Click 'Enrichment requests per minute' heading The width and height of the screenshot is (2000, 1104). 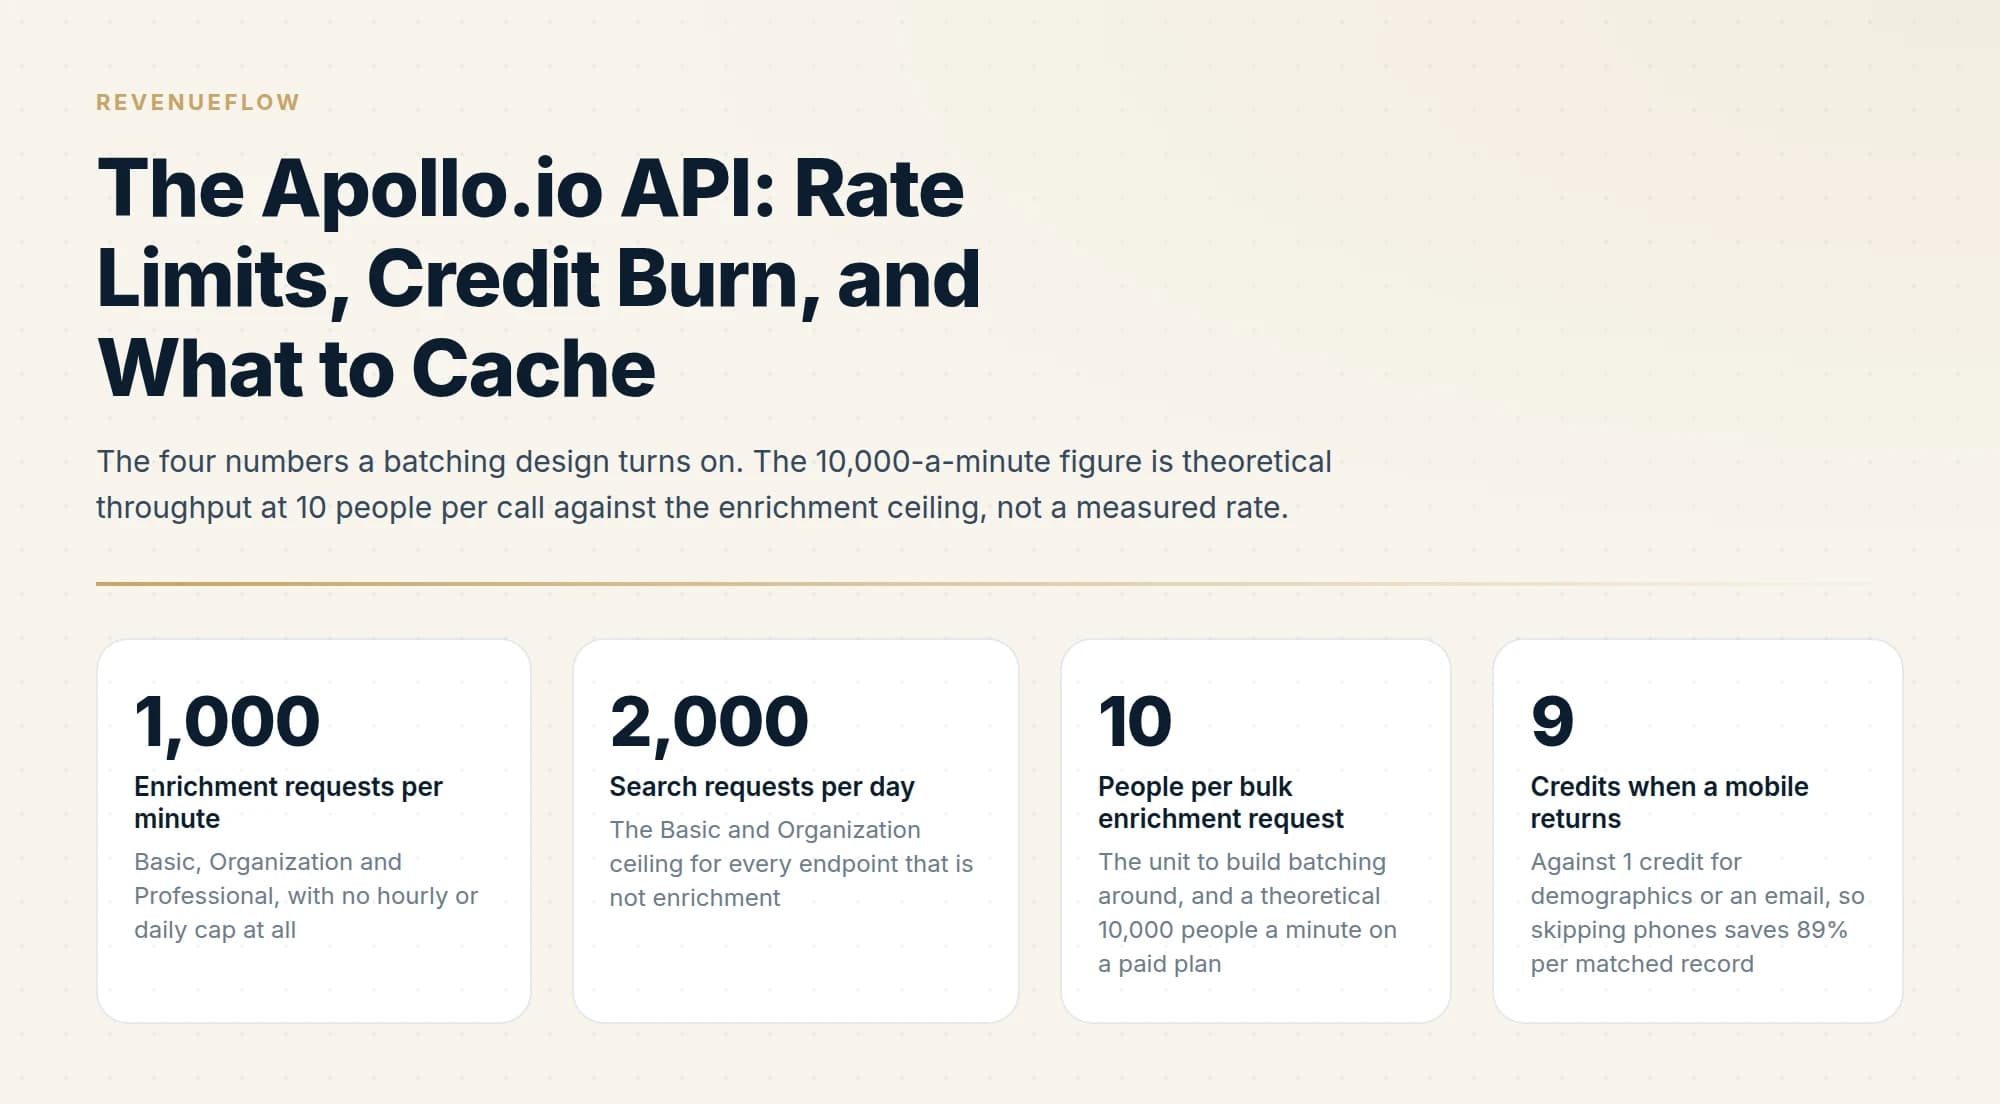[288, 802]
